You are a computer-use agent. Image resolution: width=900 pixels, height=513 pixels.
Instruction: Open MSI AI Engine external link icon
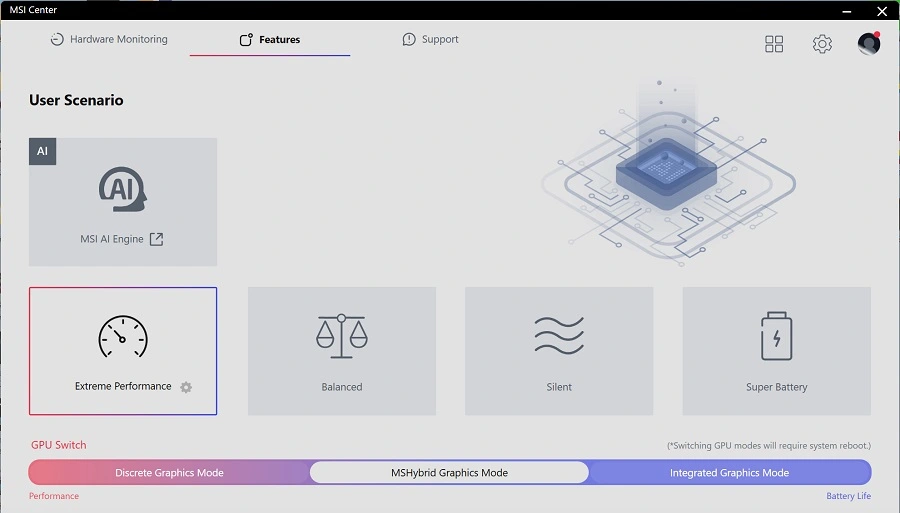156,239
